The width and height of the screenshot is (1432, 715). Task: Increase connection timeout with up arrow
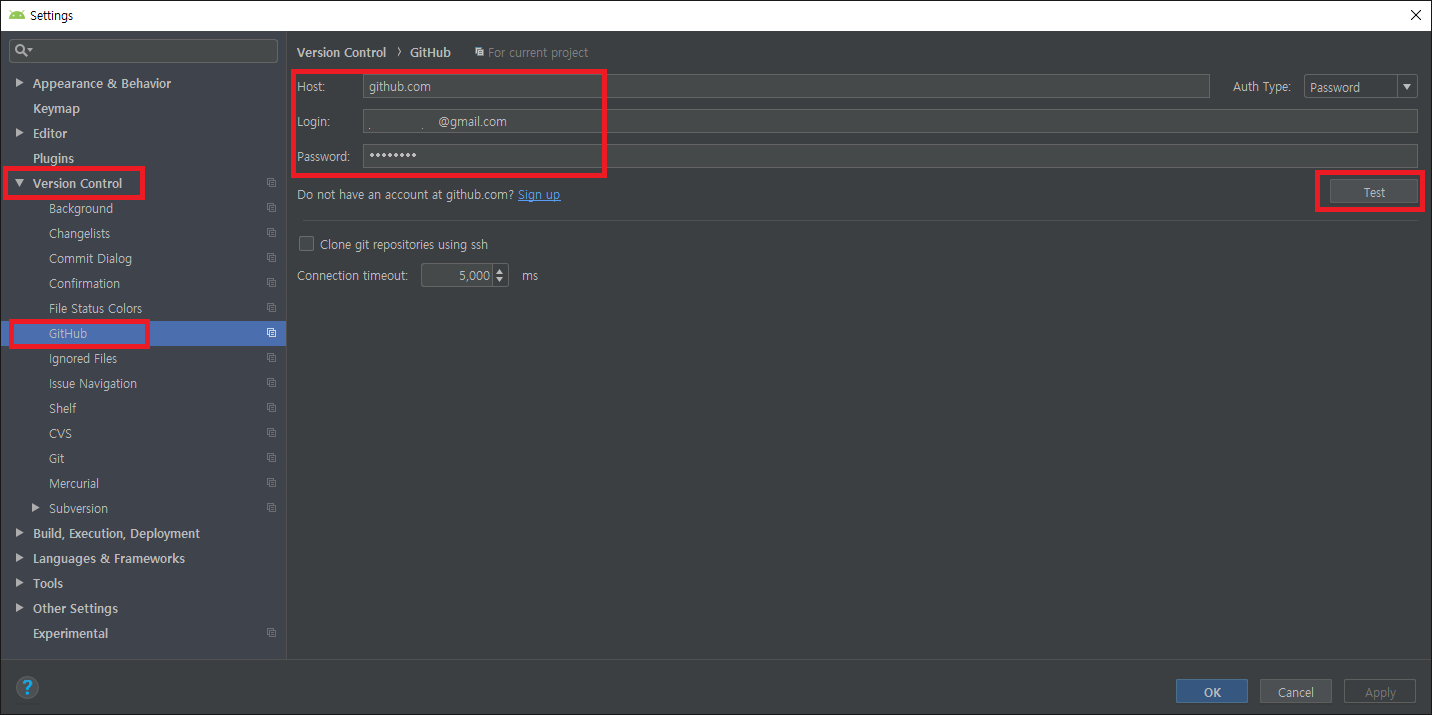[501, 269]
